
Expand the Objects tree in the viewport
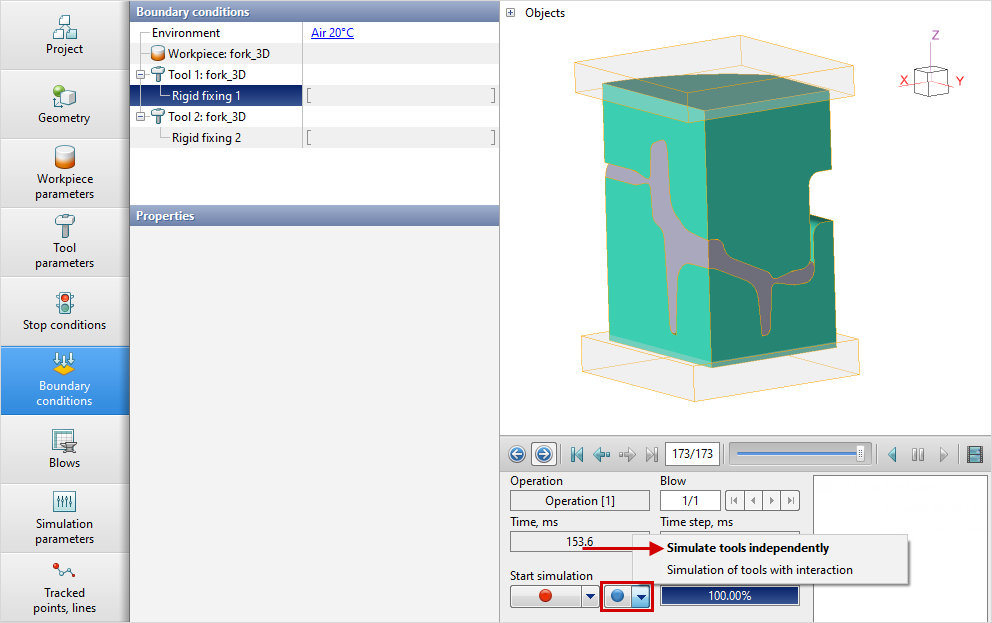pos(511,13)
